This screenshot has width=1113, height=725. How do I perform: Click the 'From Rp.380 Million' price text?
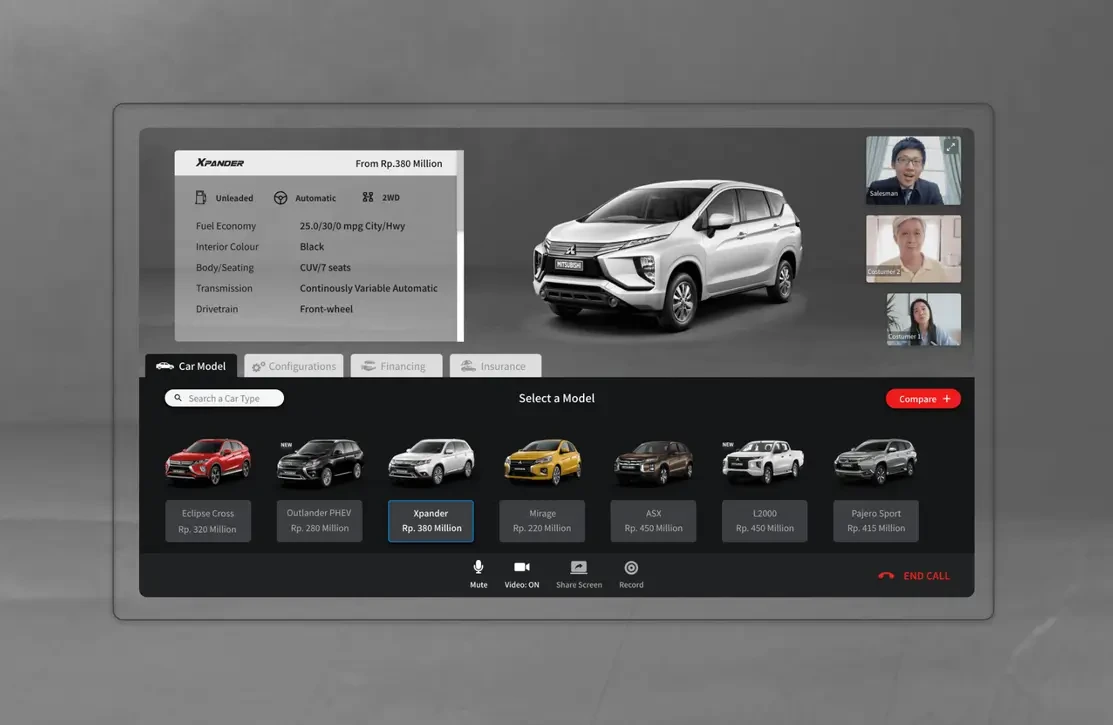coord(399,163)
